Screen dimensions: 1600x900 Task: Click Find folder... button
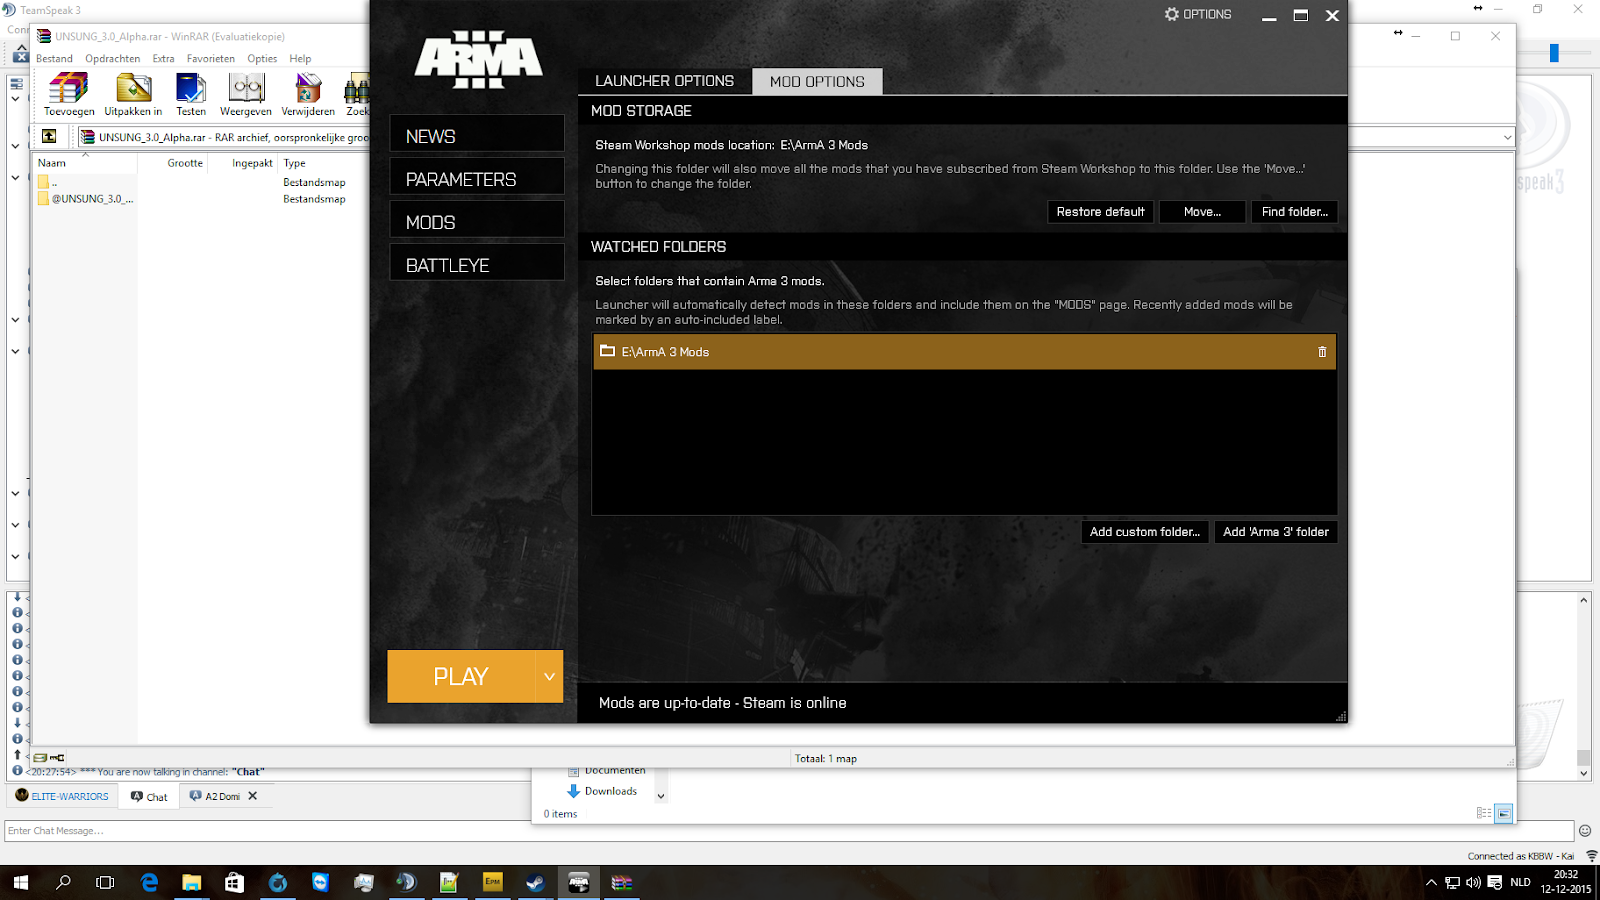coord(1294,212)
